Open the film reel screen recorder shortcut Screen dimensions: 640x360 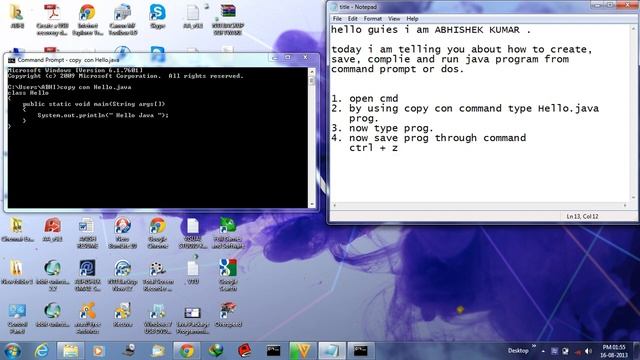click(158, 276)
